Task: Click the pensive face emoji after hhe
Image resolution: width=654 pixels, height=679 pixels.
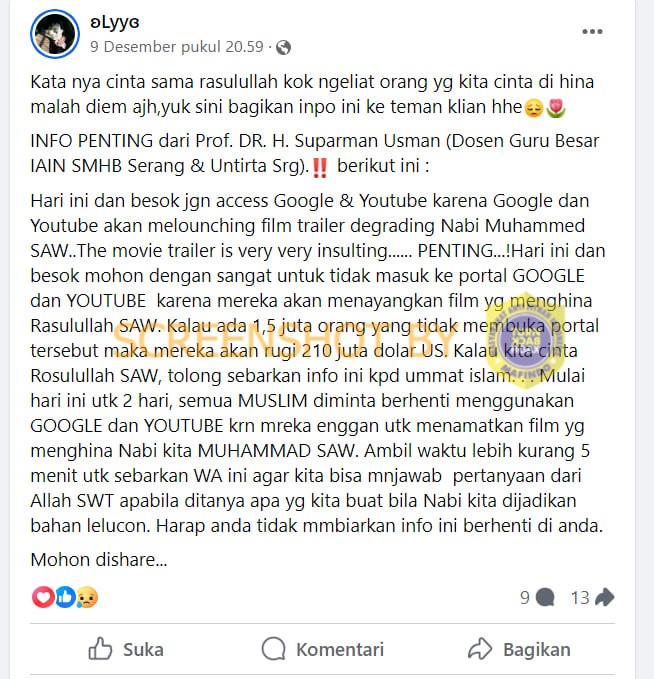Action: [534, 108]
